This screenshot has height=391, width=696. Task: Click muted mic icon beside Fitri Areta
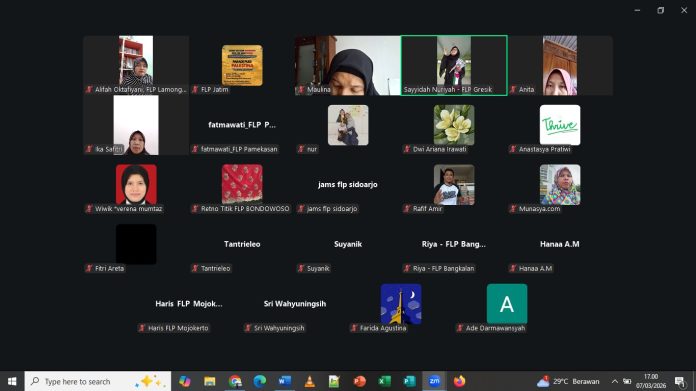(89, 268)
